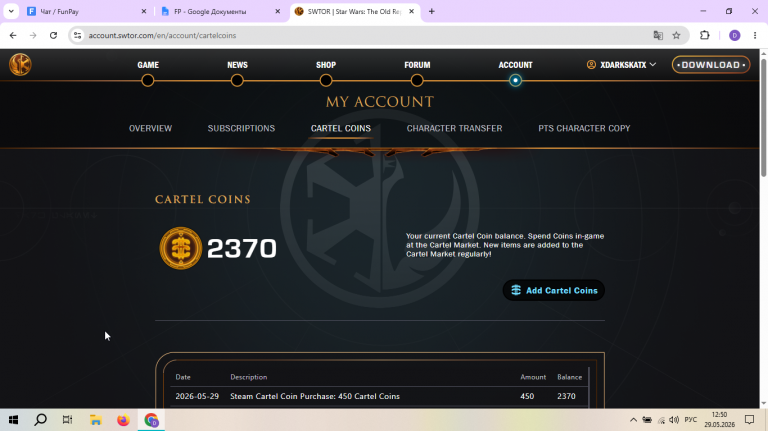Image resolution: width=768 pixels, height=431 pixels.
Task: Open the PTS Character Copy tab
Action: point(584,128)
